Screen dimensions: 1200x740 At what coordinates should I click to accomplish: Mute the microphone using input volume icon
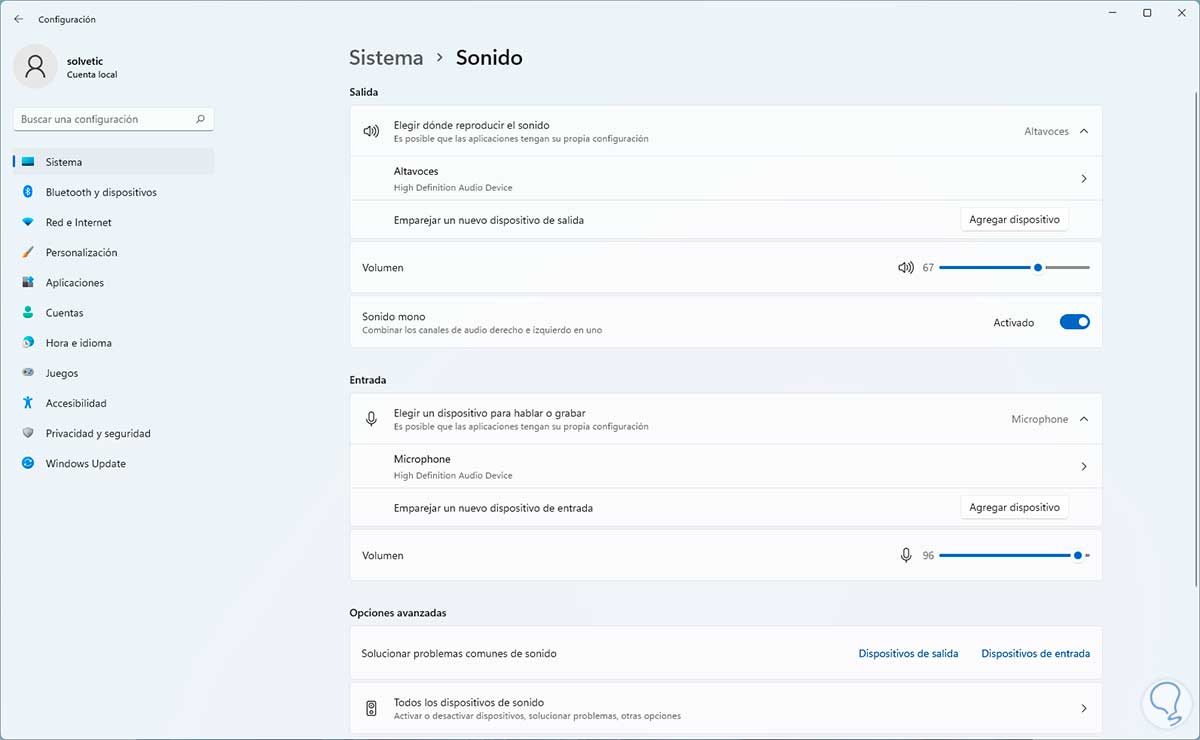click(x=906, y=555)
